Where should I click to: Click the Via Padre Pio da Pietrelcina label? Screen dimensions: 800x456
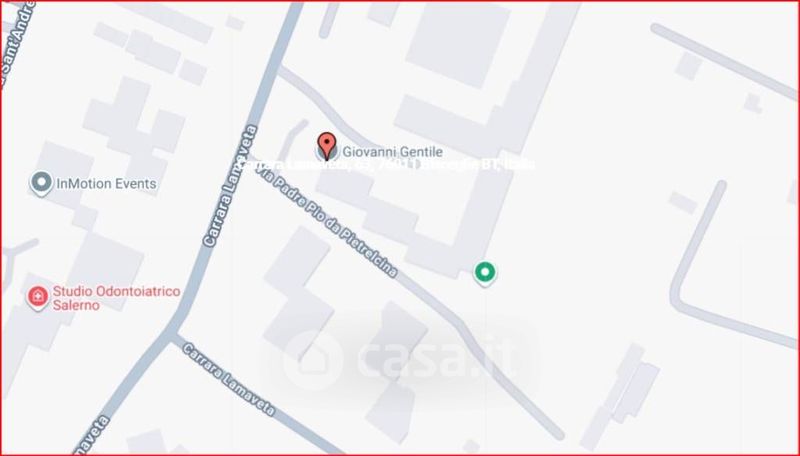click(327, 223)
